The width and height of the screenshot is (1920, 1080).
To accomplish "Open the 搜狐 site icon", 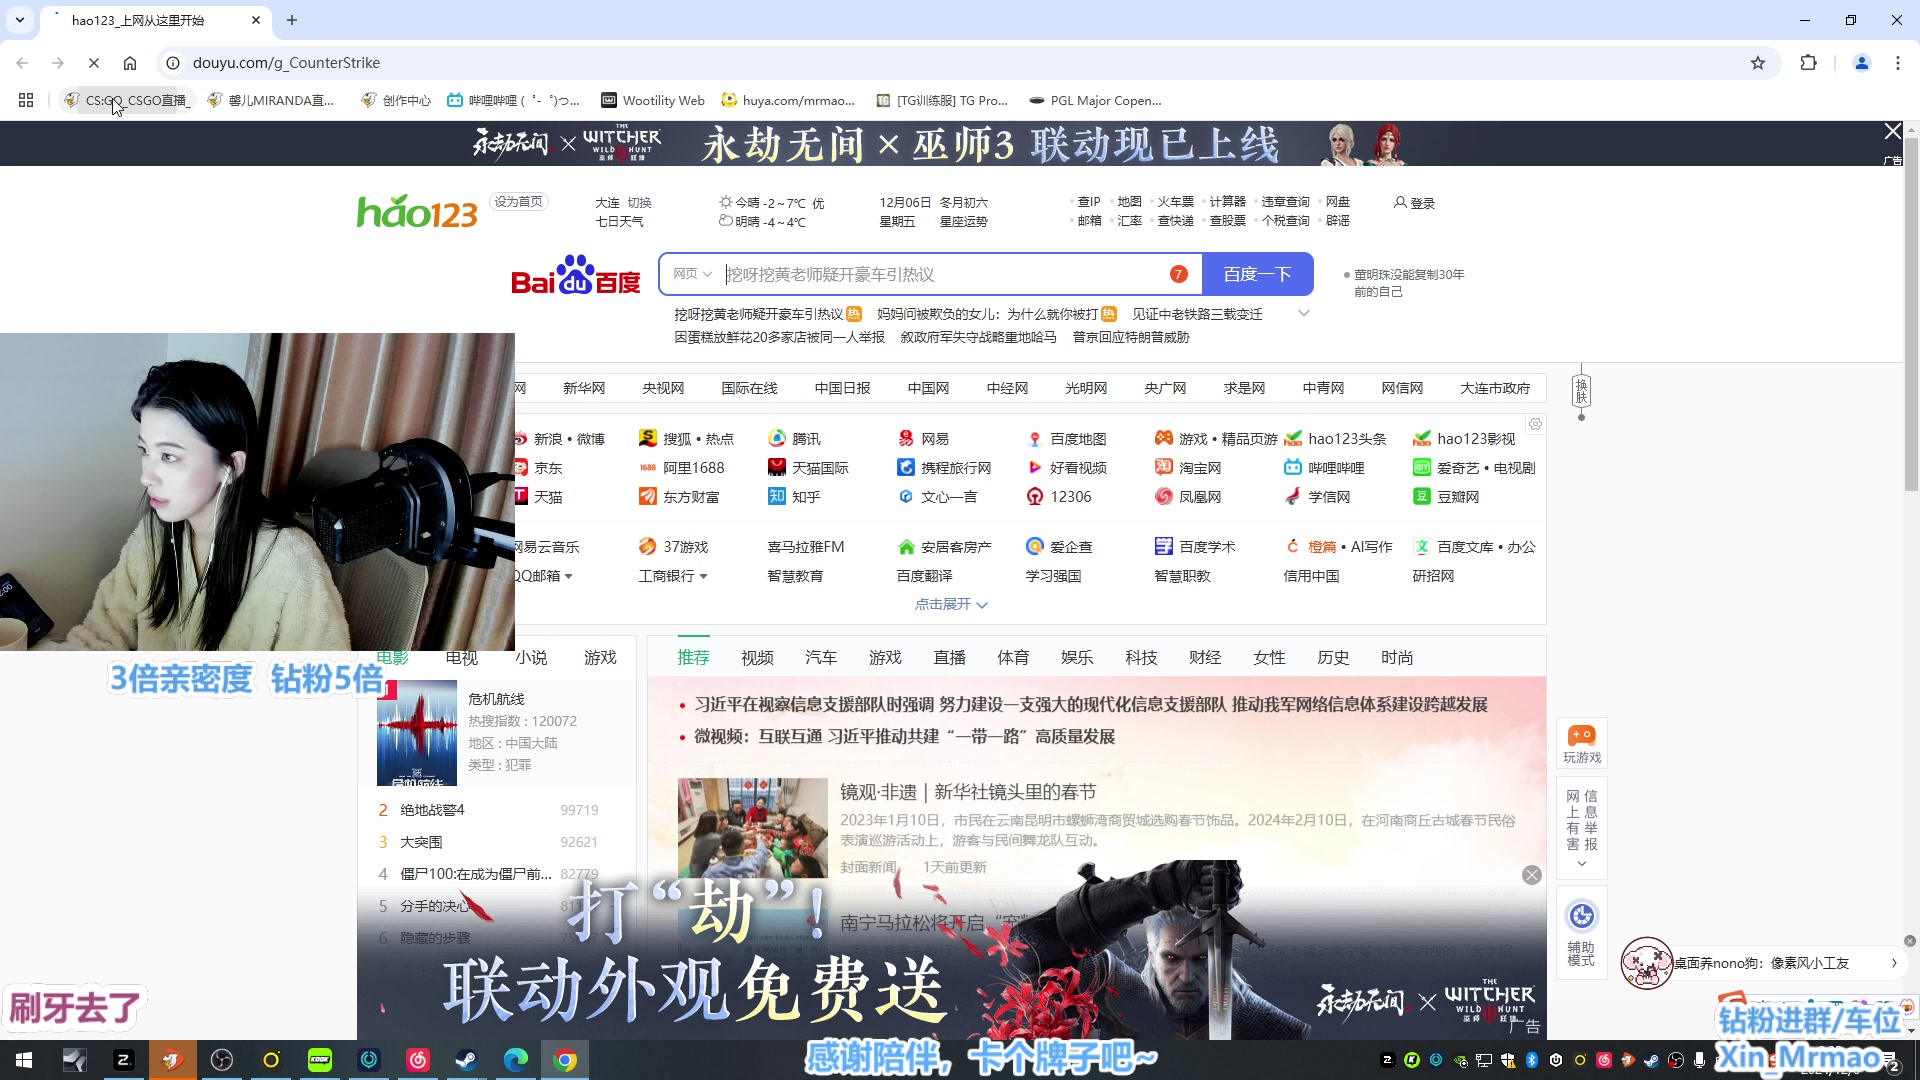I will coord(648,438).
